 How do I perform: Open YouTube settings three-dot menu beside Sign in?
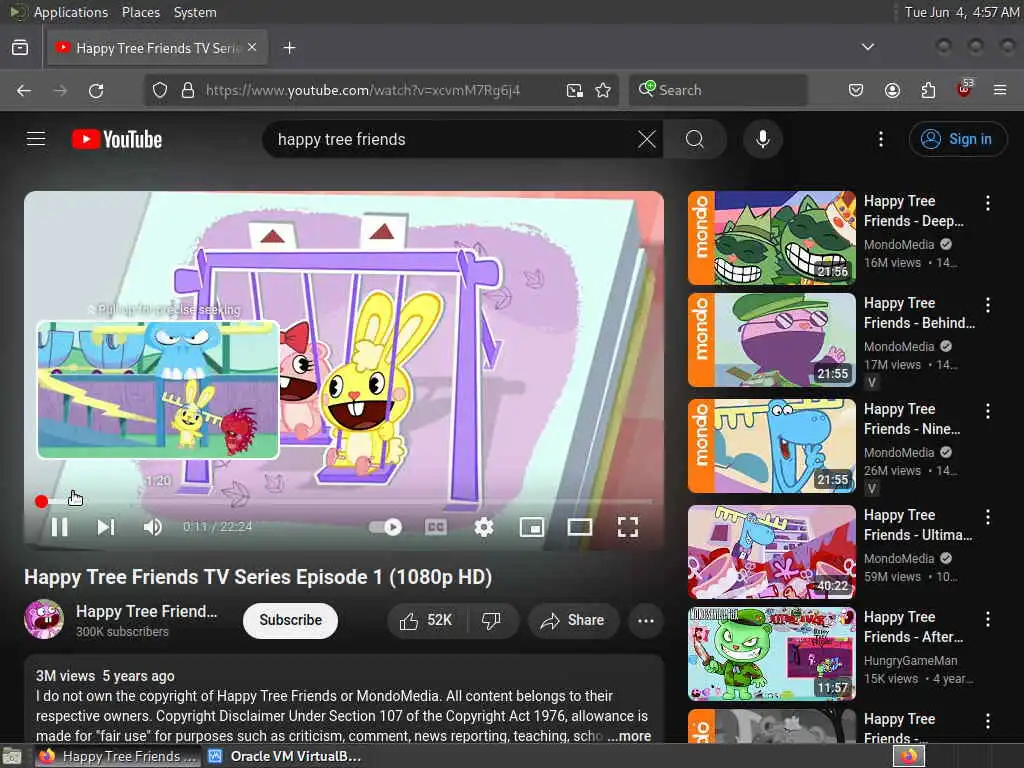[881, 139]
